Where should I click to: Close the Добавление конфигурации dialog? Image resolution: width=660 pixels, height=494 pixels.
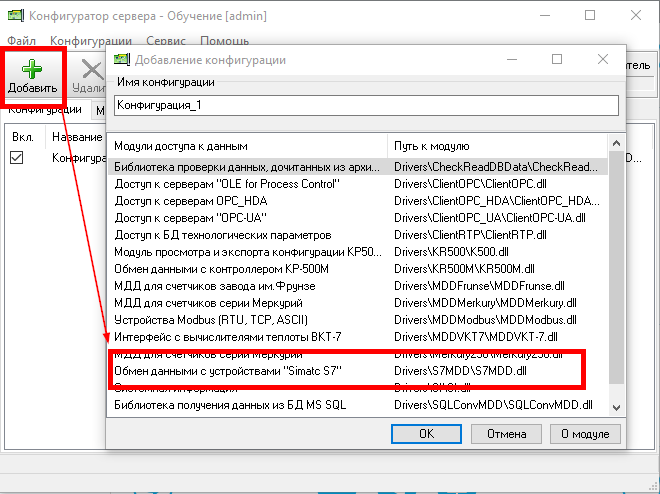(x=602, y=60)
